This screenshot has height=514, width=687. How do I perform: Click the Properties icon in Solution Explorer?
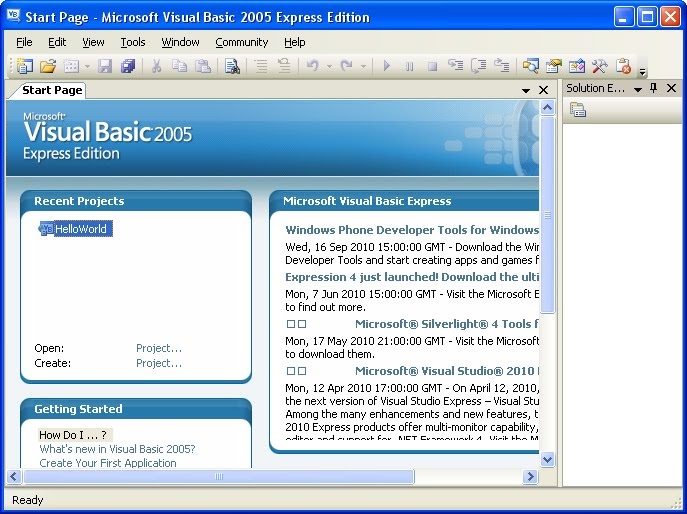pos(578,110)
